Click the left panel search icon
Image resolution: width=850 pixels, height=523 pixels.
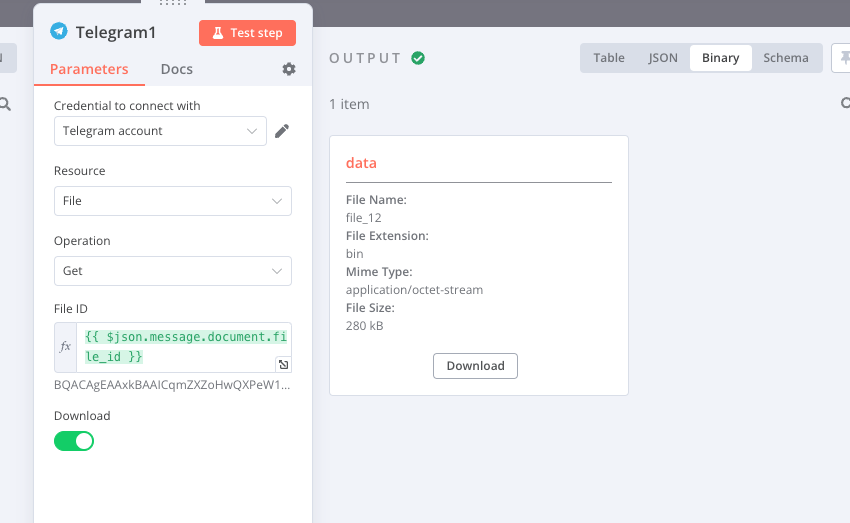point(5,104)
